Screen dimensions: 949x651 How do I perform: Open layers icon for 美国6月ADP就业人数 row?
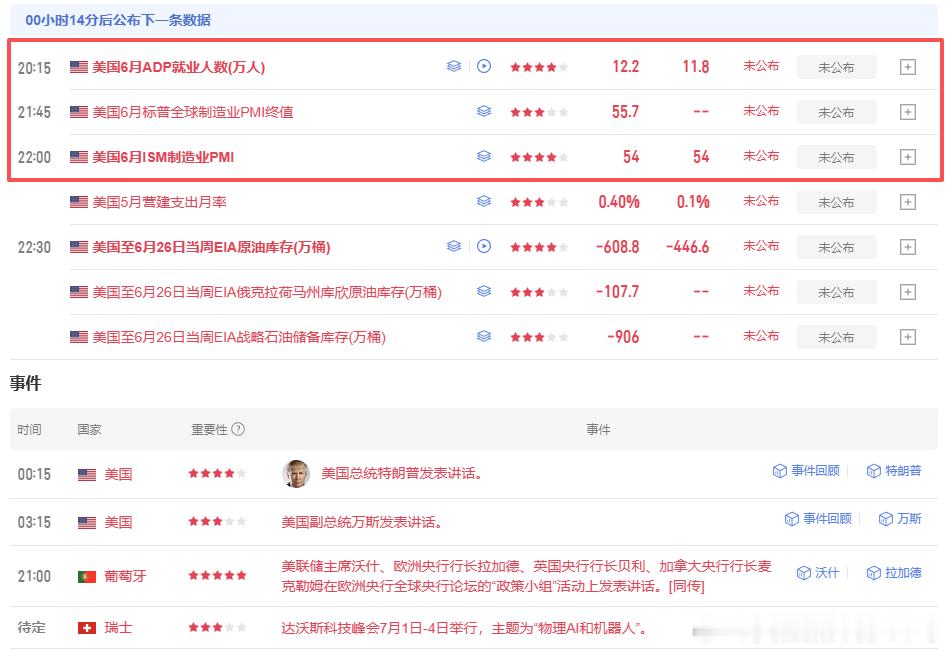[454, 67]
